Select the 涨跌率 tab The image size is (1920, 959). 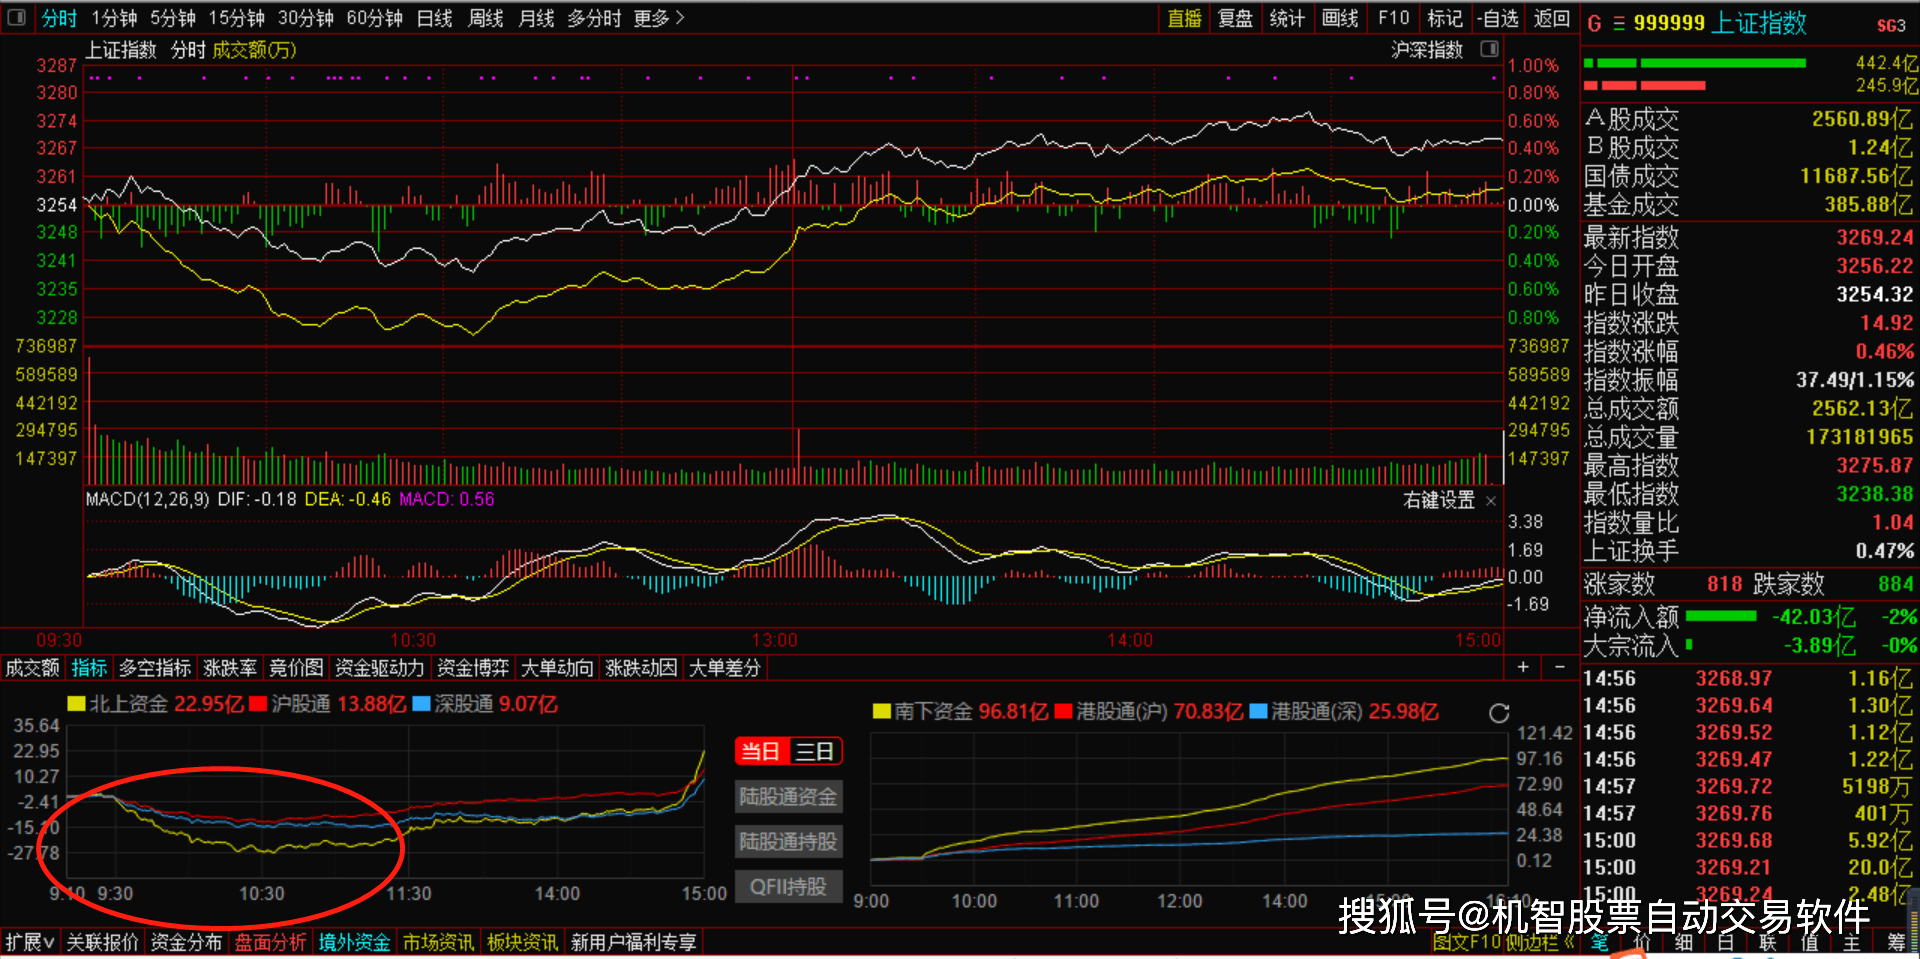tap(230, 668)
